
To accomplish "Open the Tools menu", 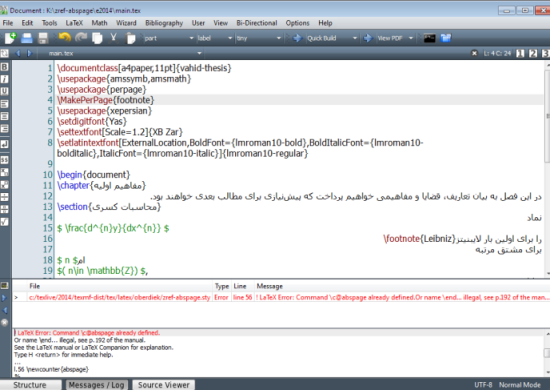I will click(x=49, y=23).
